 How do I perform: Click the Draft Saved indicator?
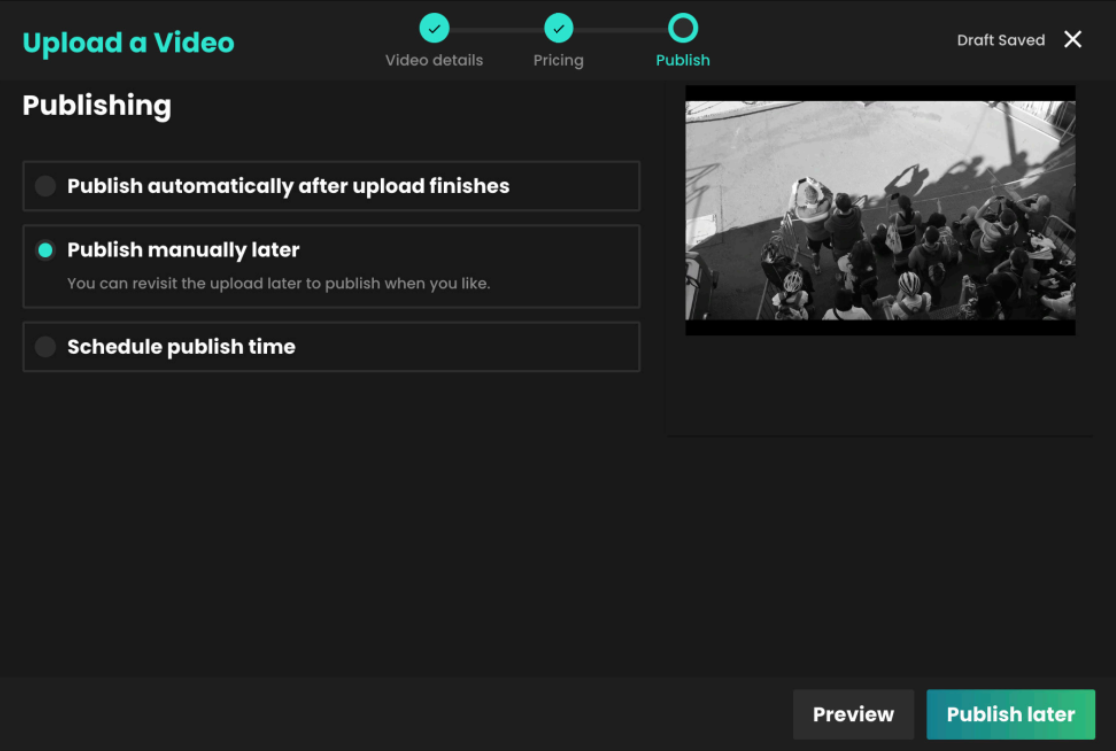[x=1000, y=39]
